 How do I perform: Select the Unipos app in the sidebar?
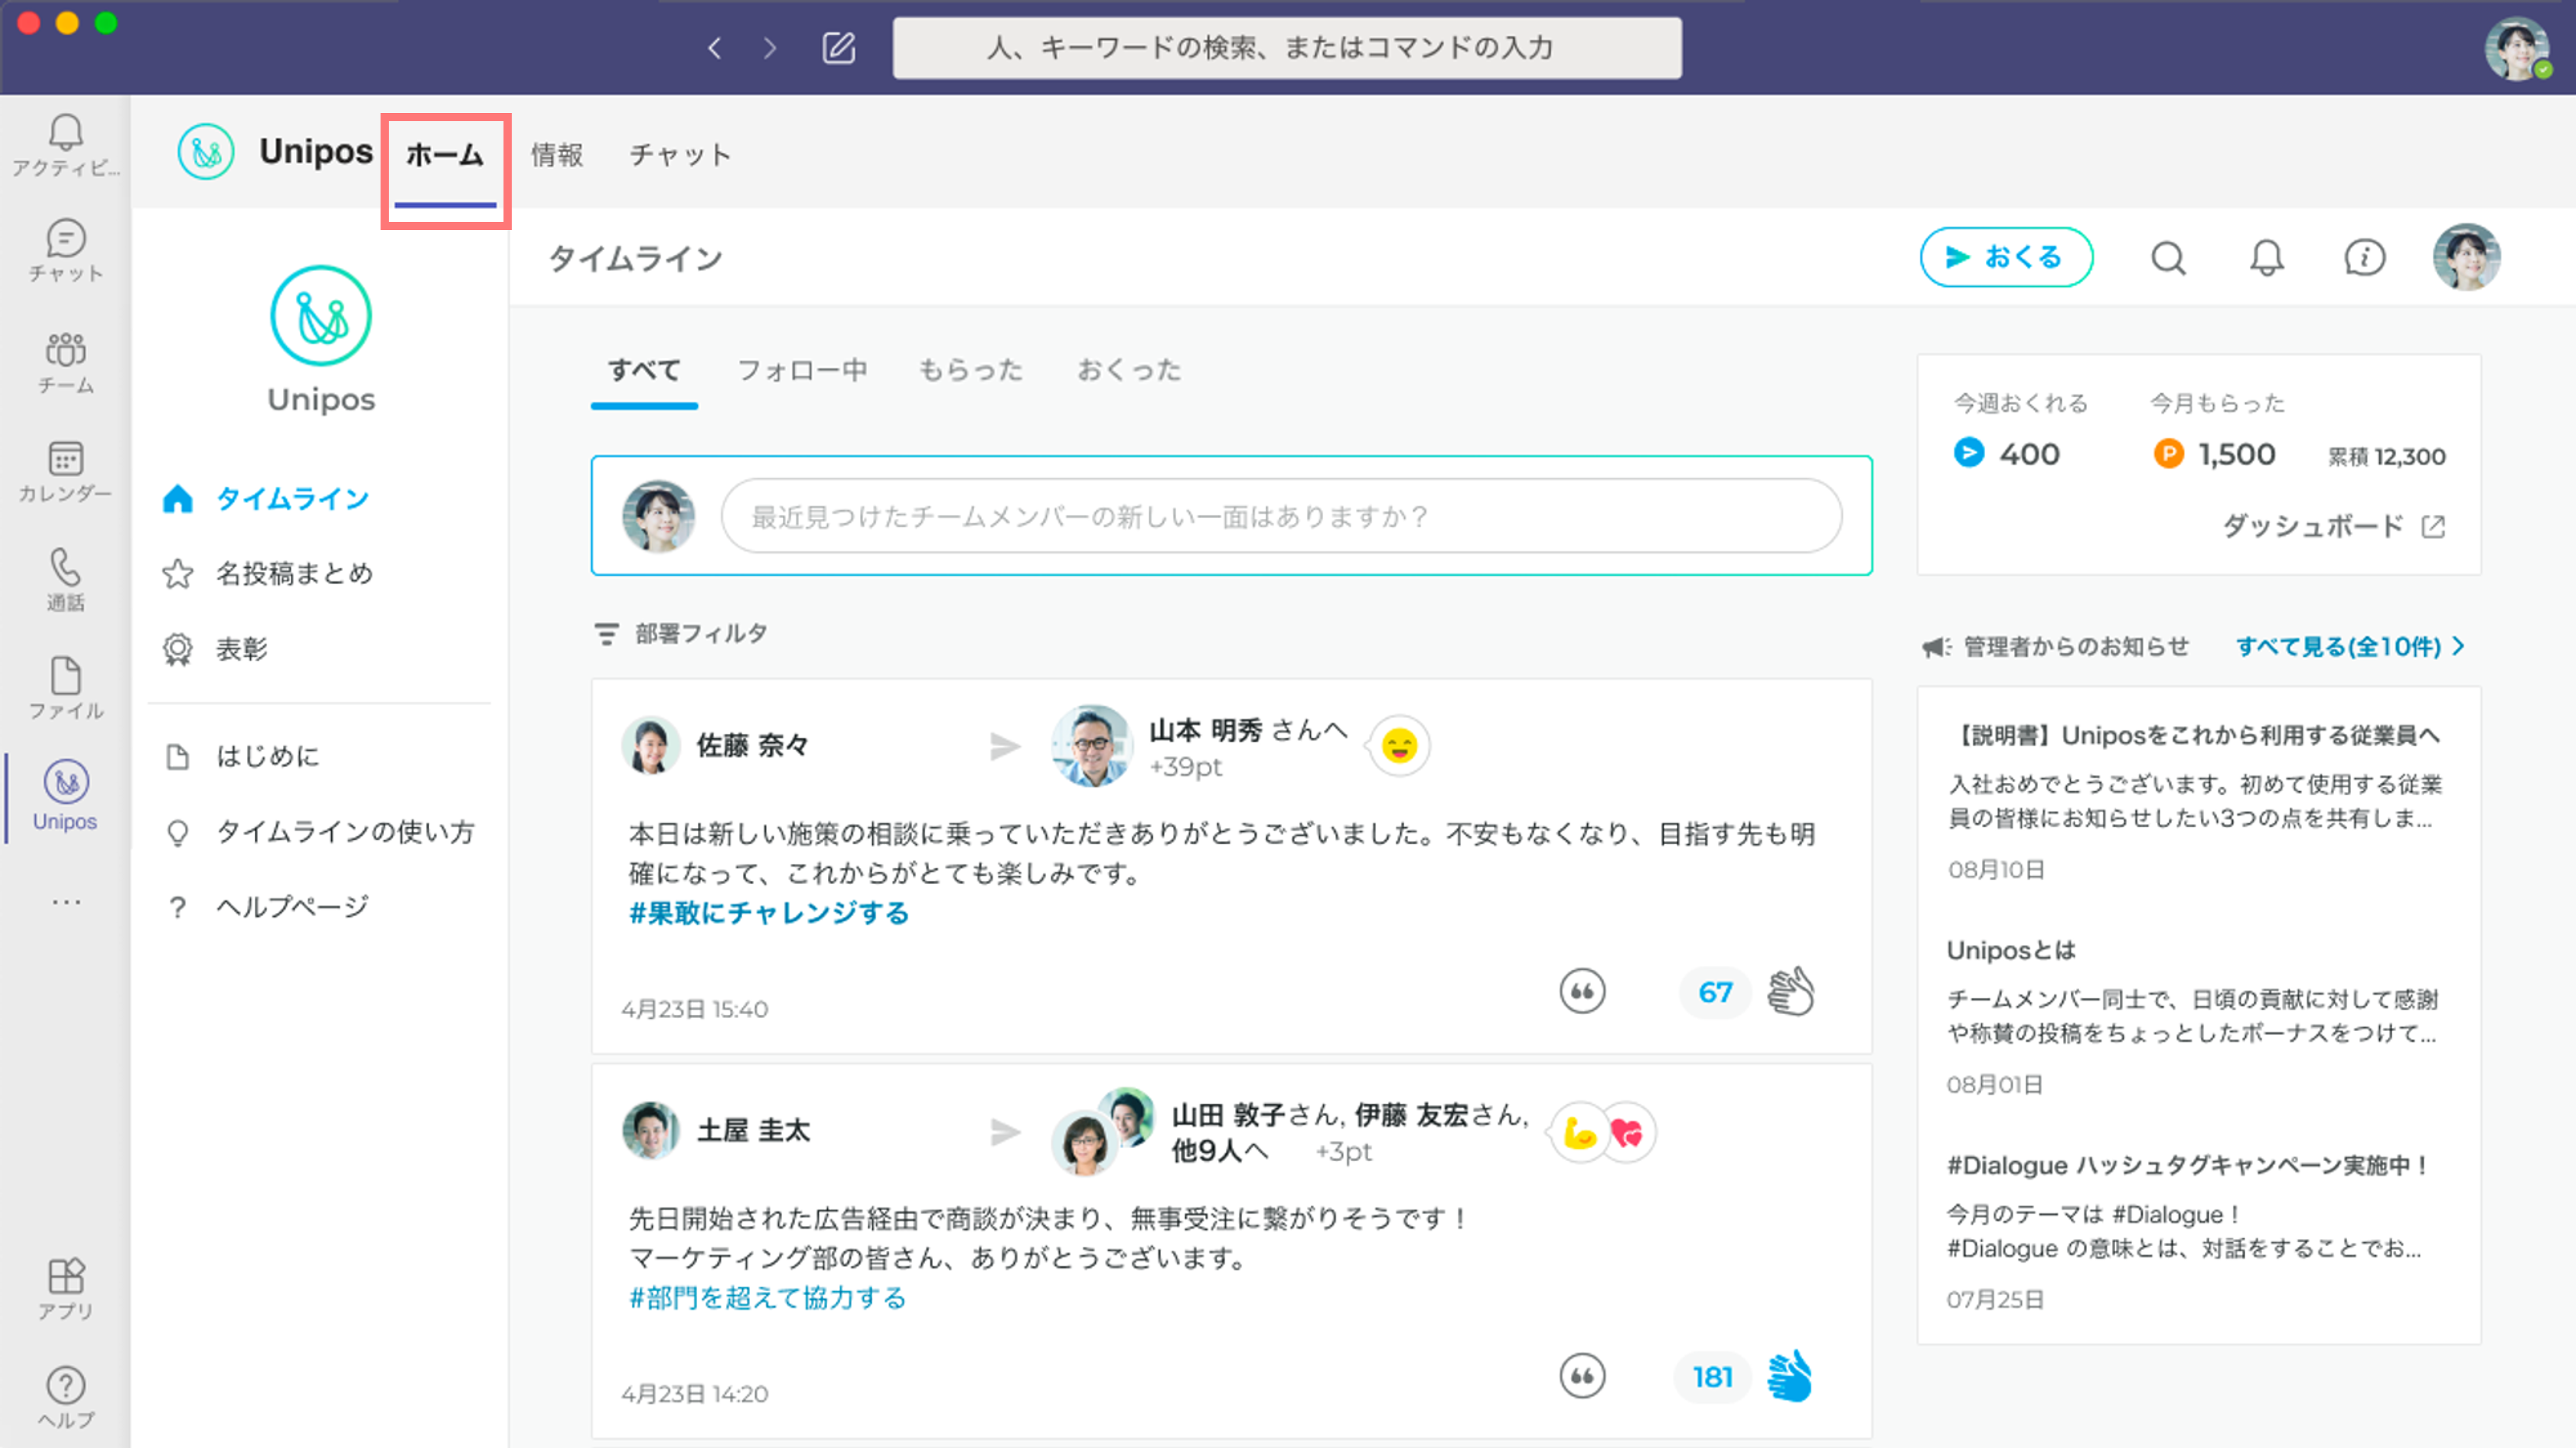tap(65, 796)
